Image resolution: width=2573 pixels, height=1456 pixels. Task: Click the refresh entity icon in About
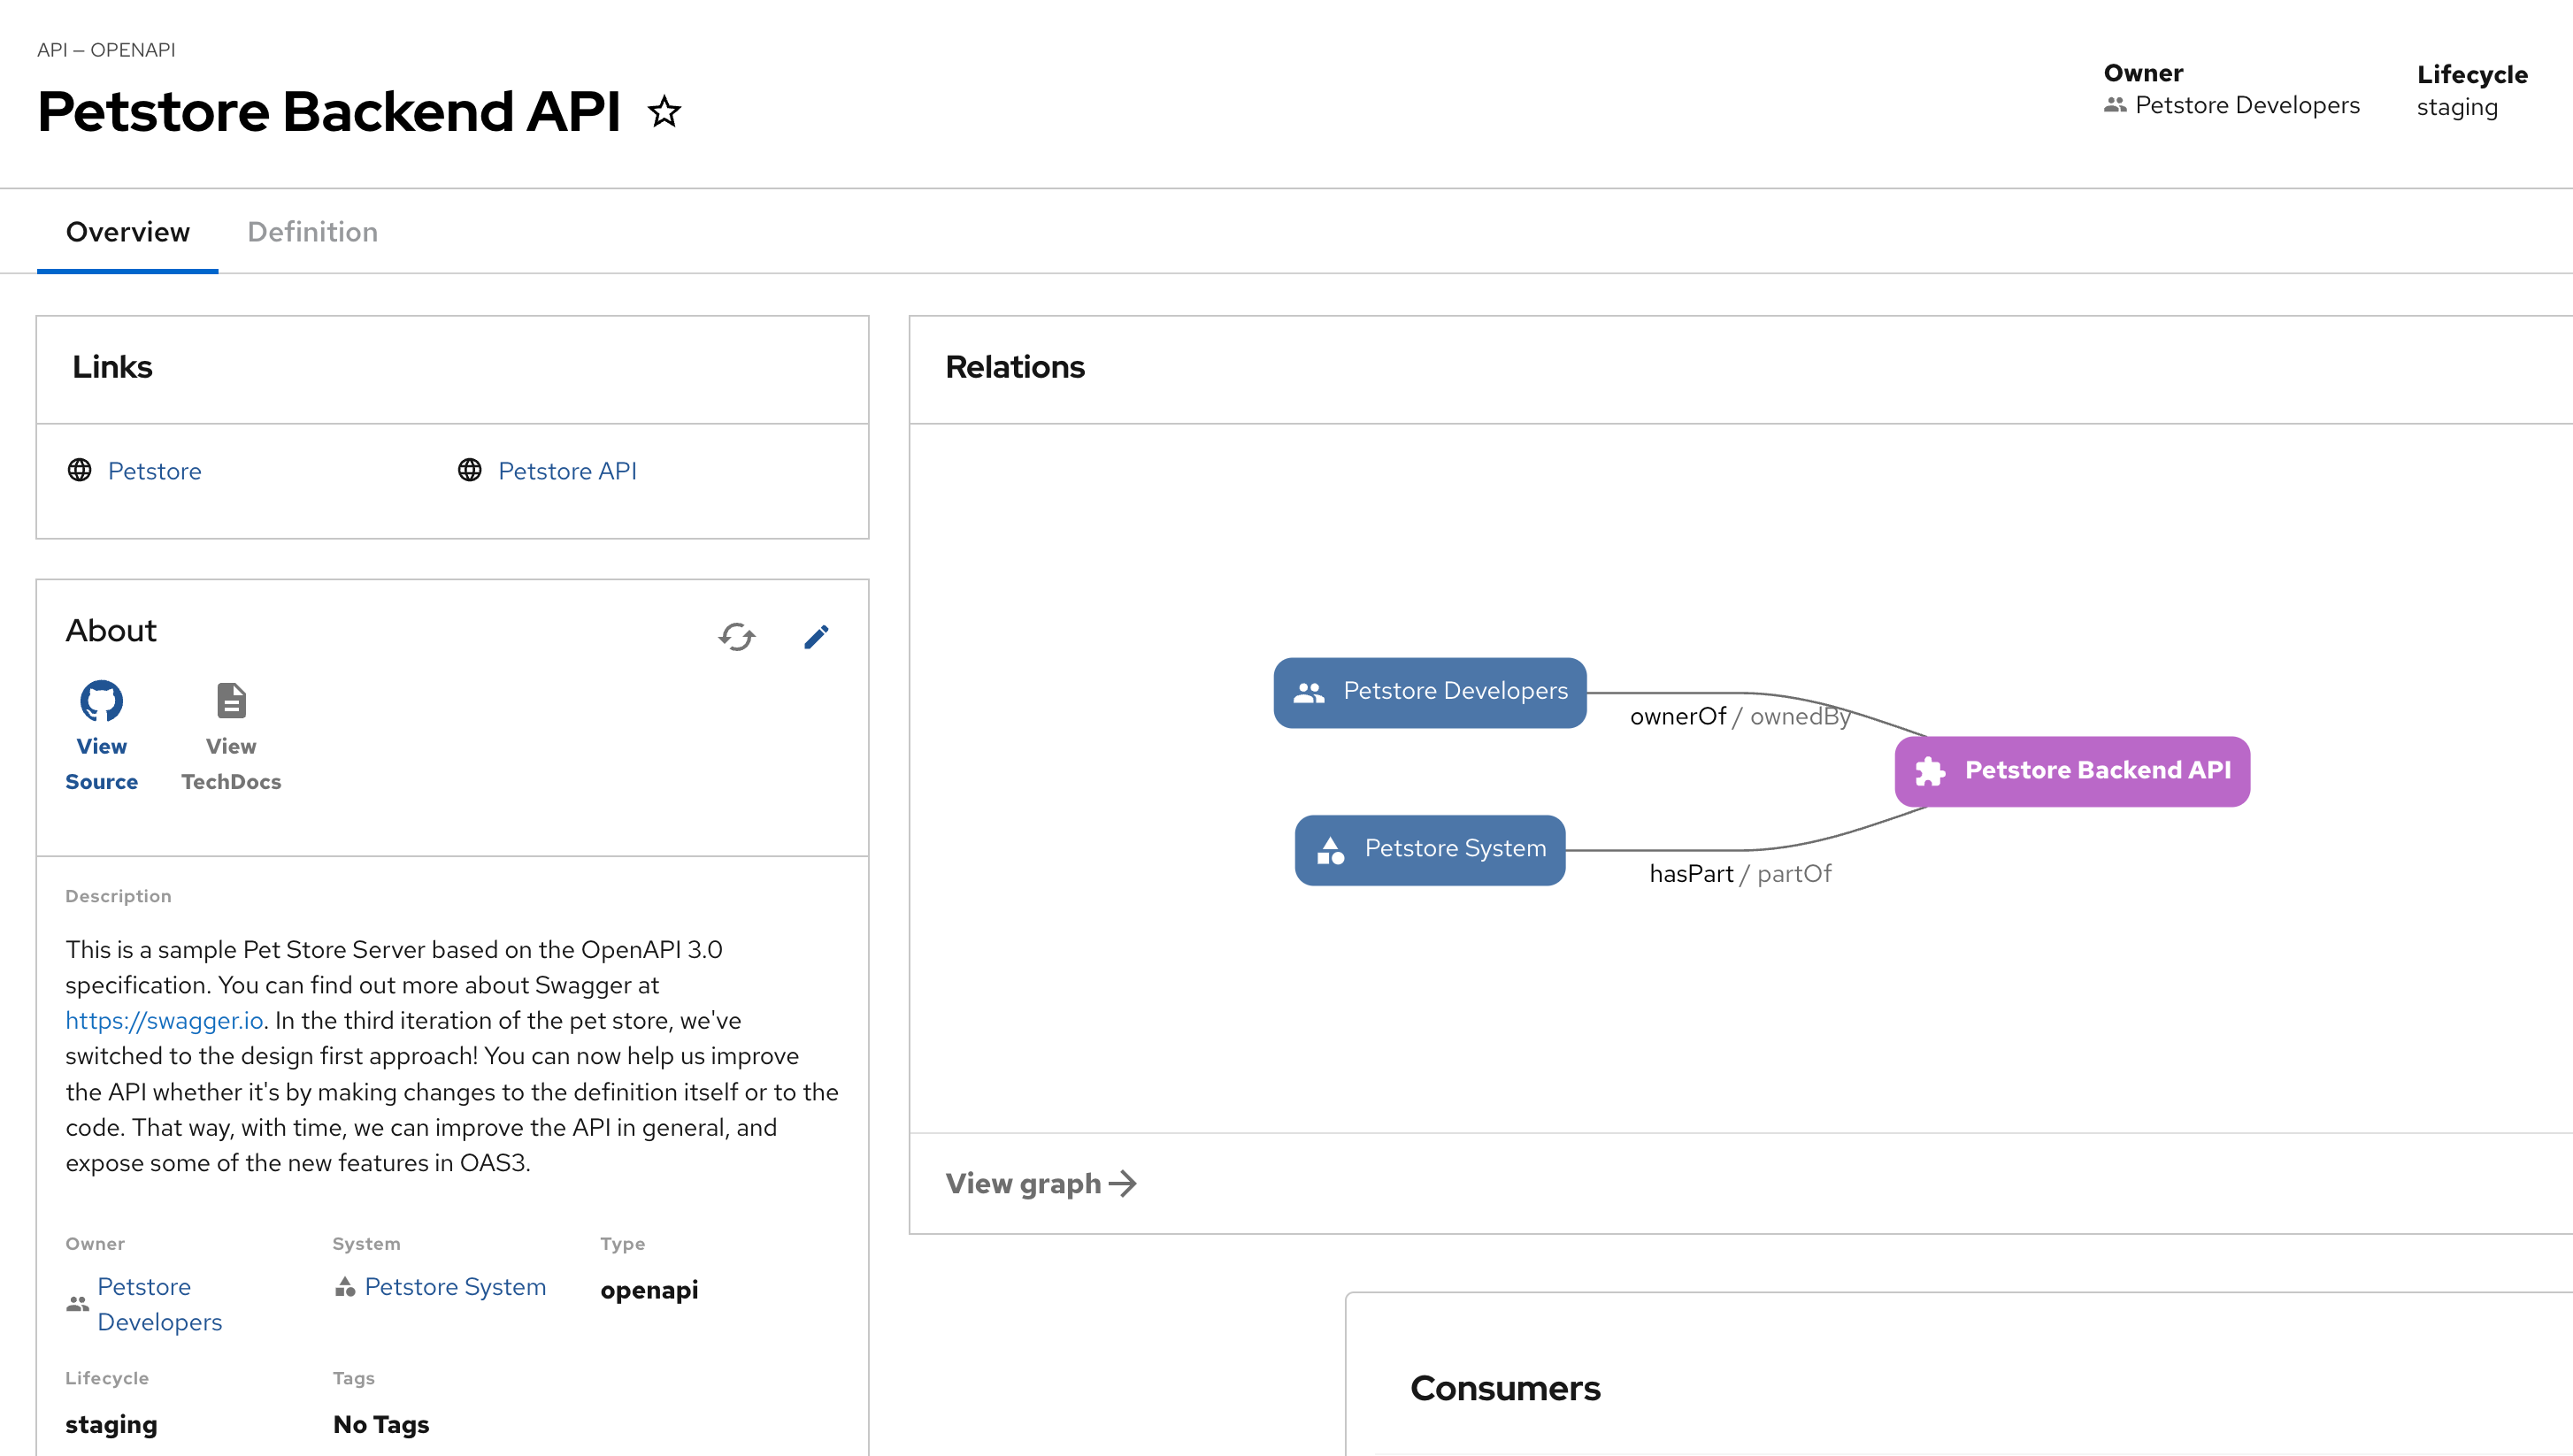(x=737, y=636)
